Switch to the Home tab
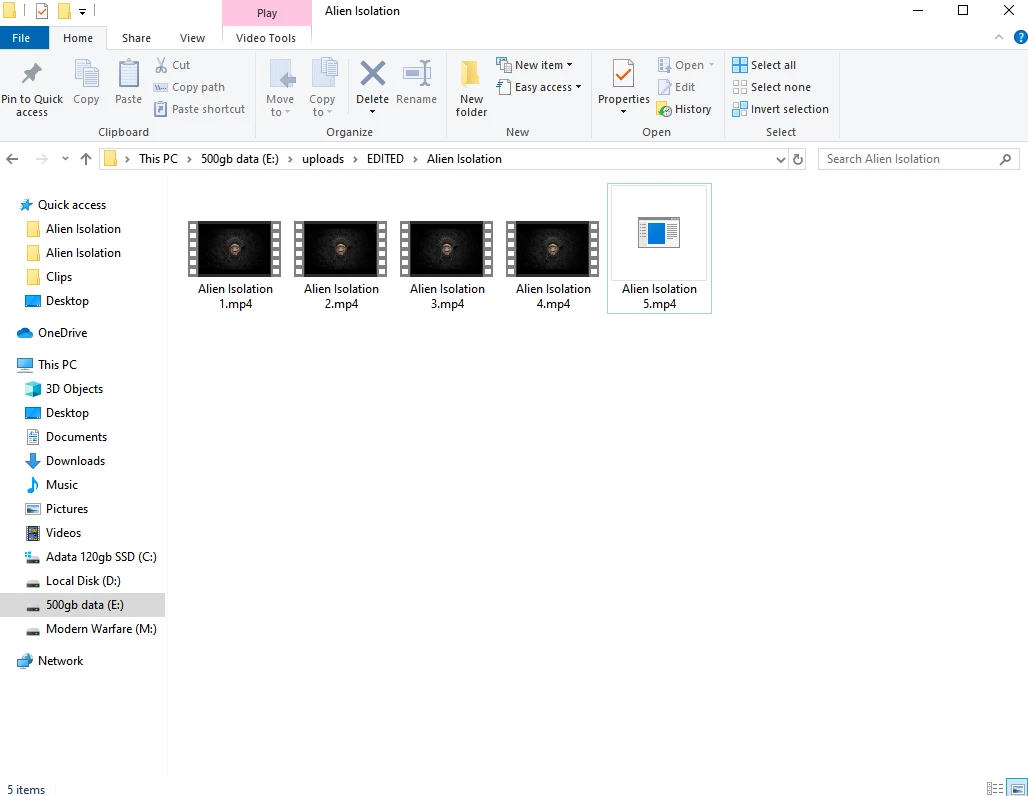The width and height of the screenshot is (1028, 796). (78, 38)
